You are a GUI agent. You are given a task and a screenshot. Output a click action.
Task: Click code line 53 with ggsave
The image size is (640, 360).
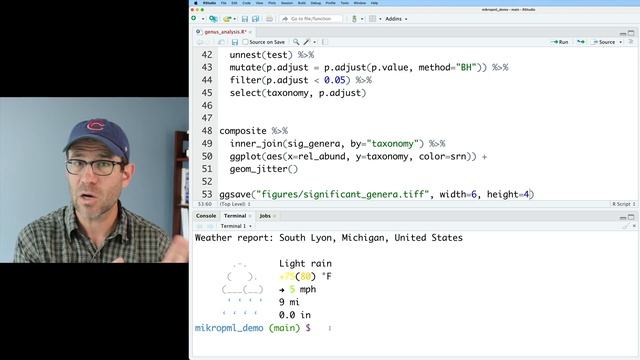(377, 194)
